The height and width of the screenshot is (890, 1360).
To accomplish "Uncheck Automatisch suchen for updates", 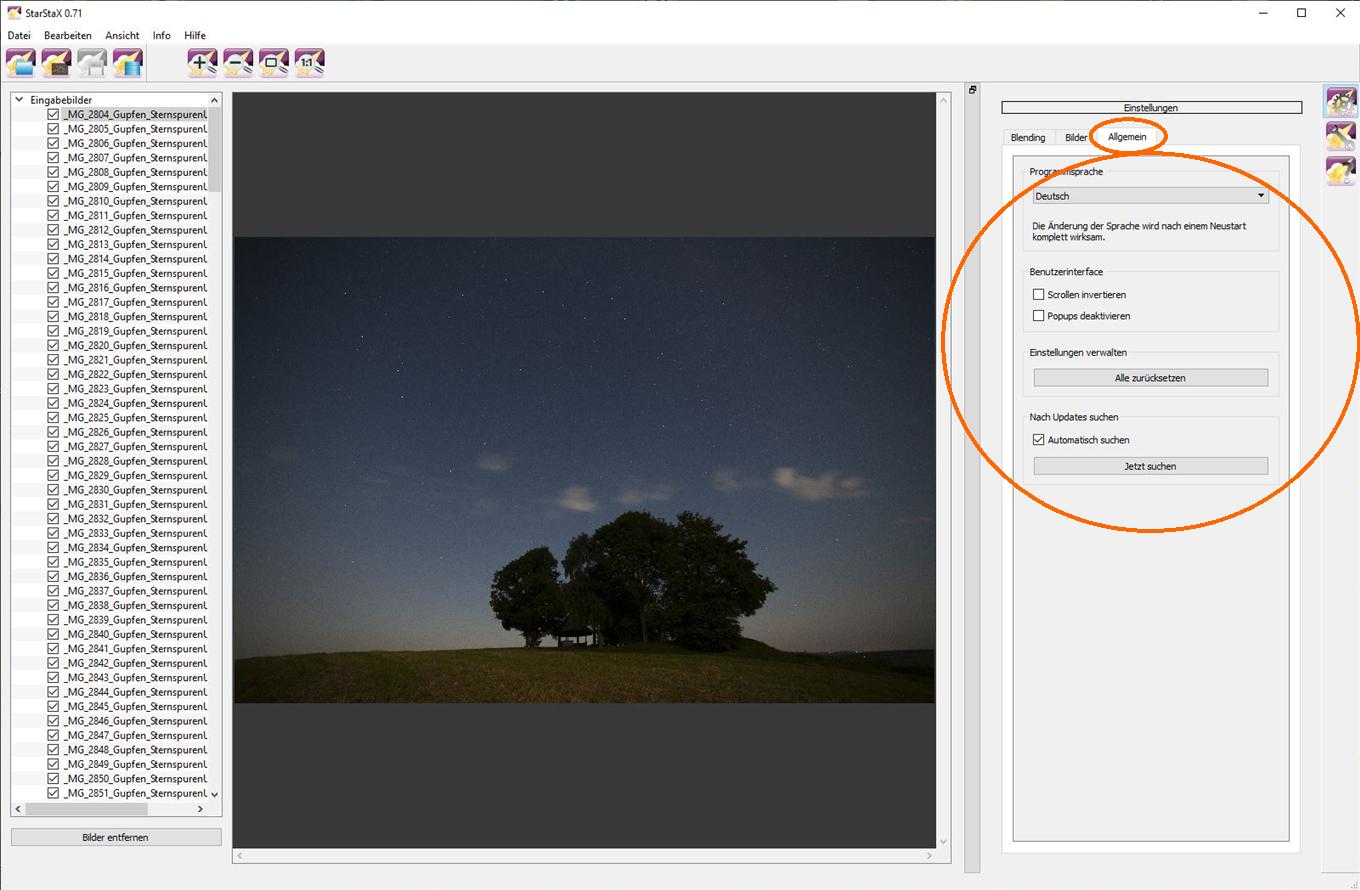I will pyautogui.click(x=1039, y=440).
